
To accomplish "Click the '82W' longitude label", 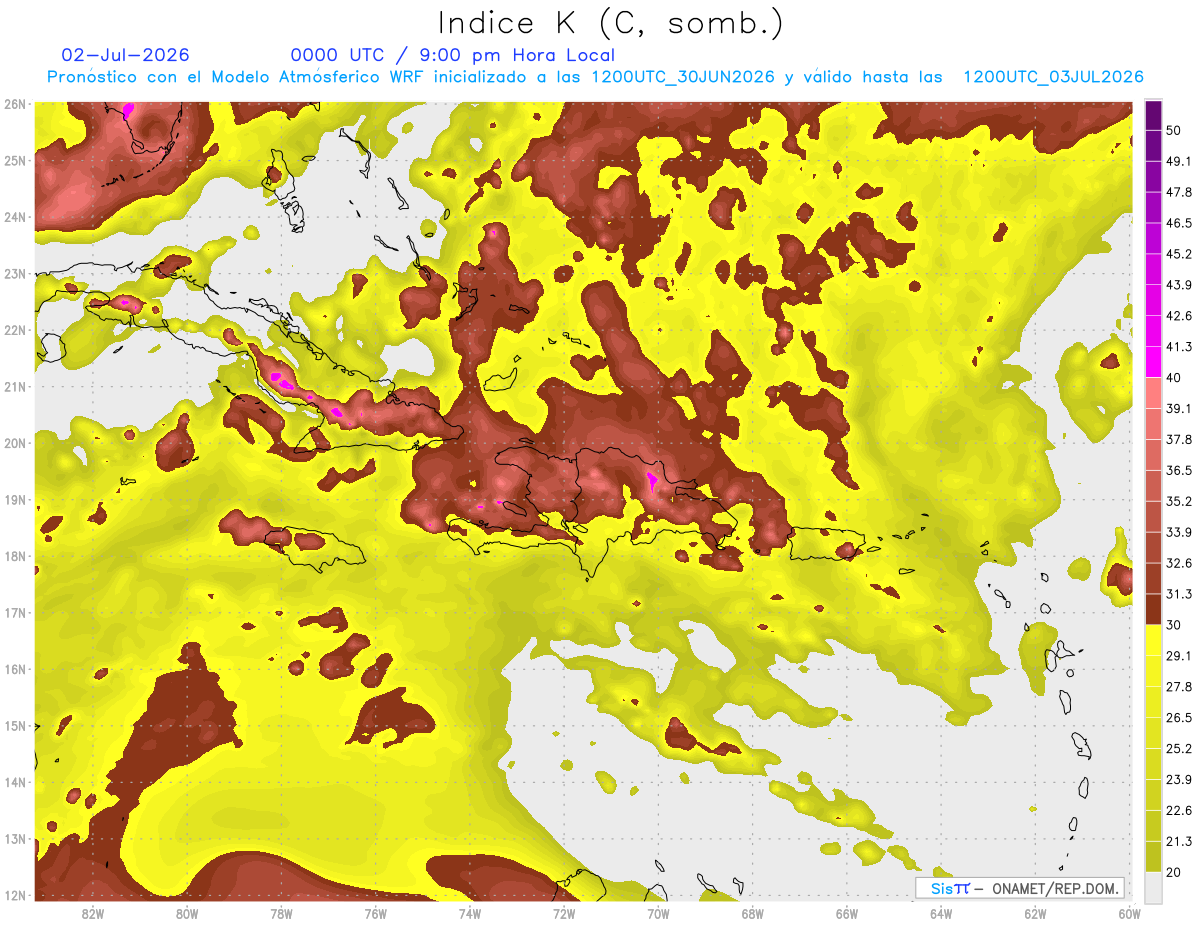I will (x=93, y=913).
